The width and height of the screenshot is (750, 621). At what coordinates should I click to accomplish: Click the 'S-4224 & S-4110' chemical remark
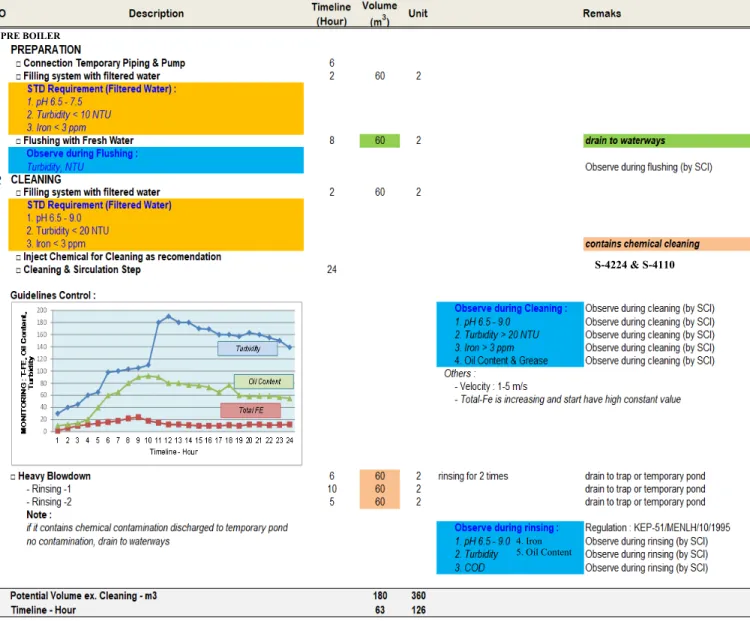(x=634, y=265)
